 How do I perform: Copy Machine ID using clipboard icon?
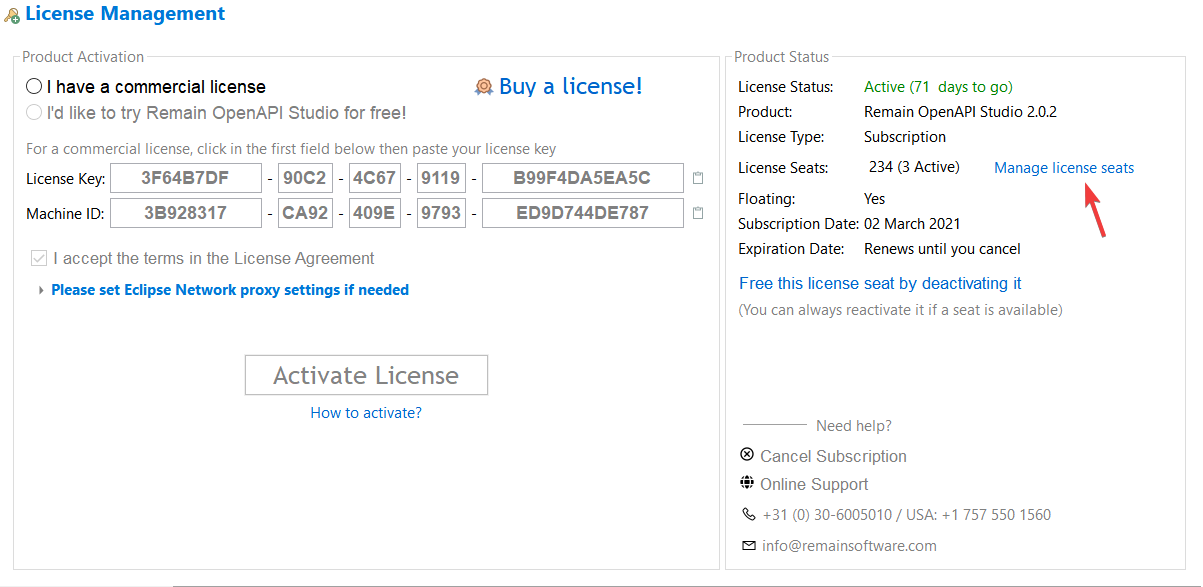pyautogui.click(x=698, y=213)
